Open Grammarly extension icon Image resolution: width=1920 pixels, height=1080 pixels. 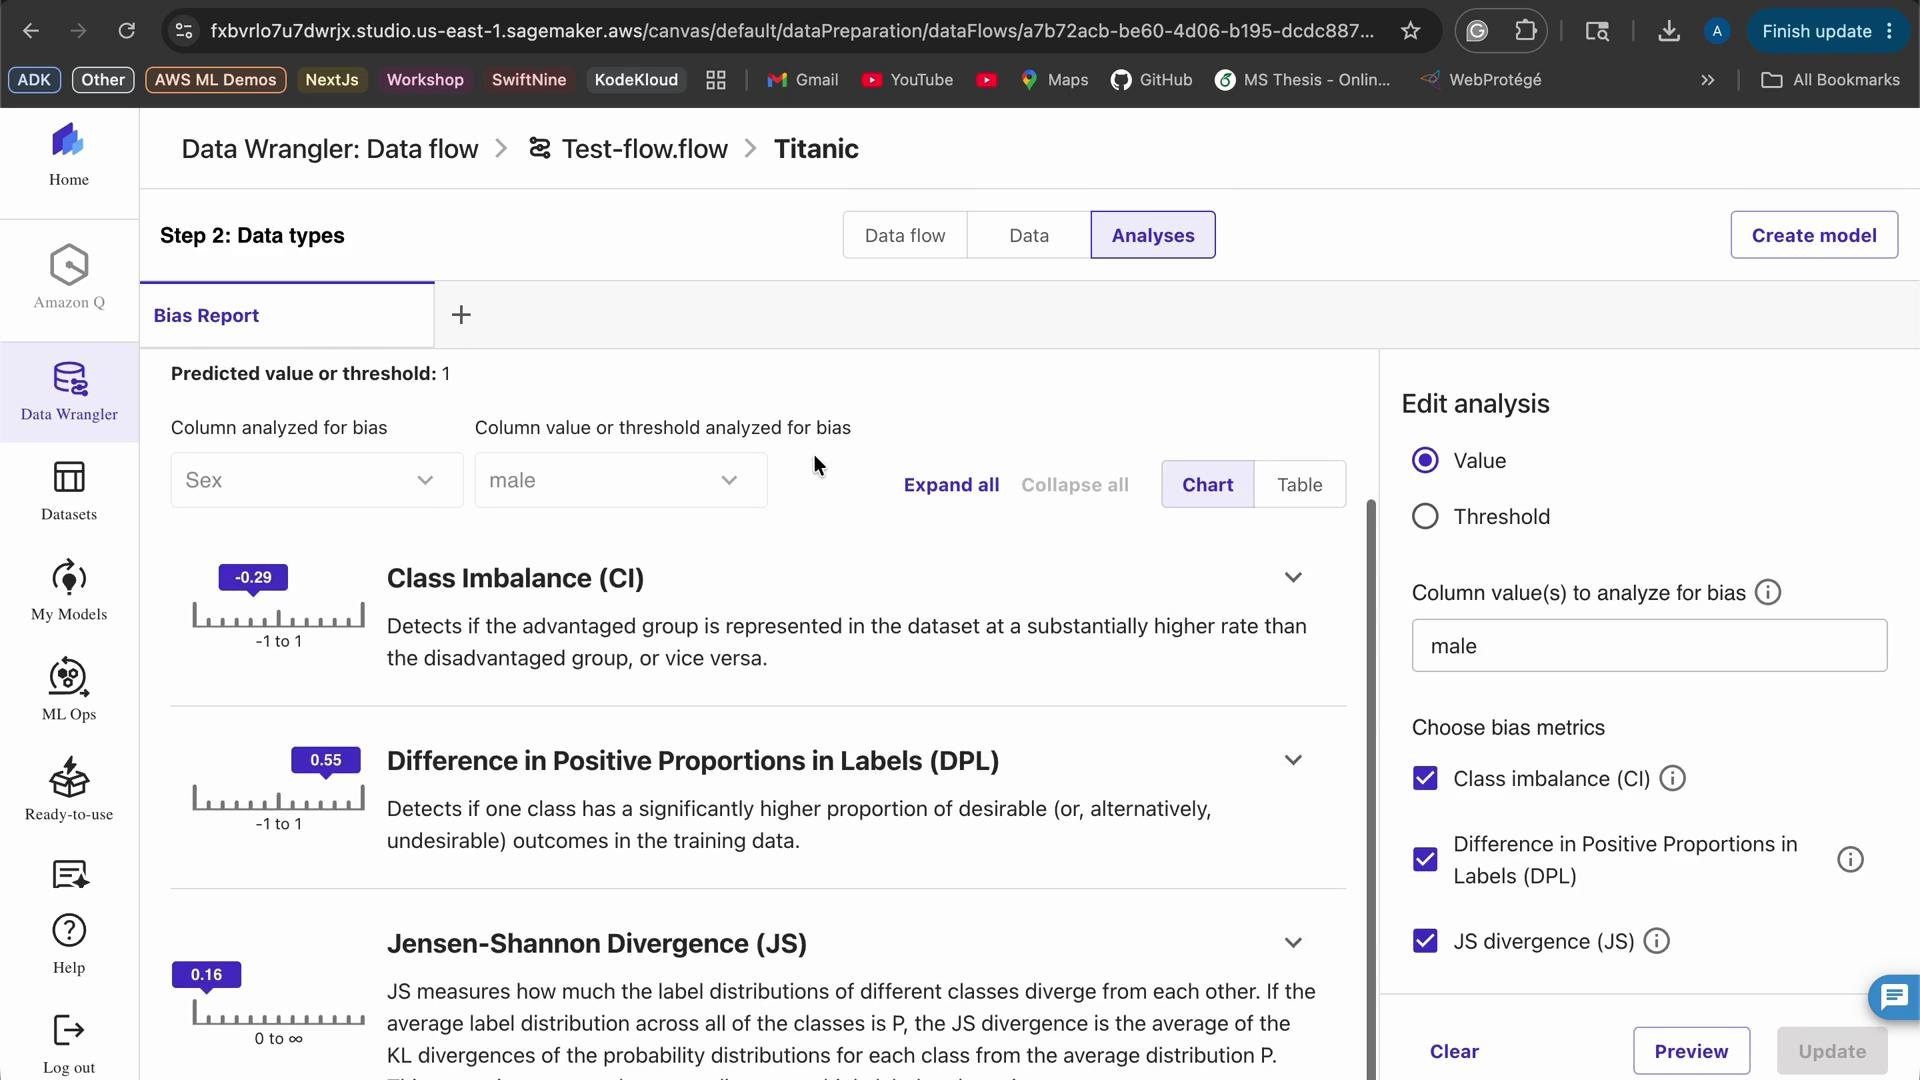coord(1477,31)
